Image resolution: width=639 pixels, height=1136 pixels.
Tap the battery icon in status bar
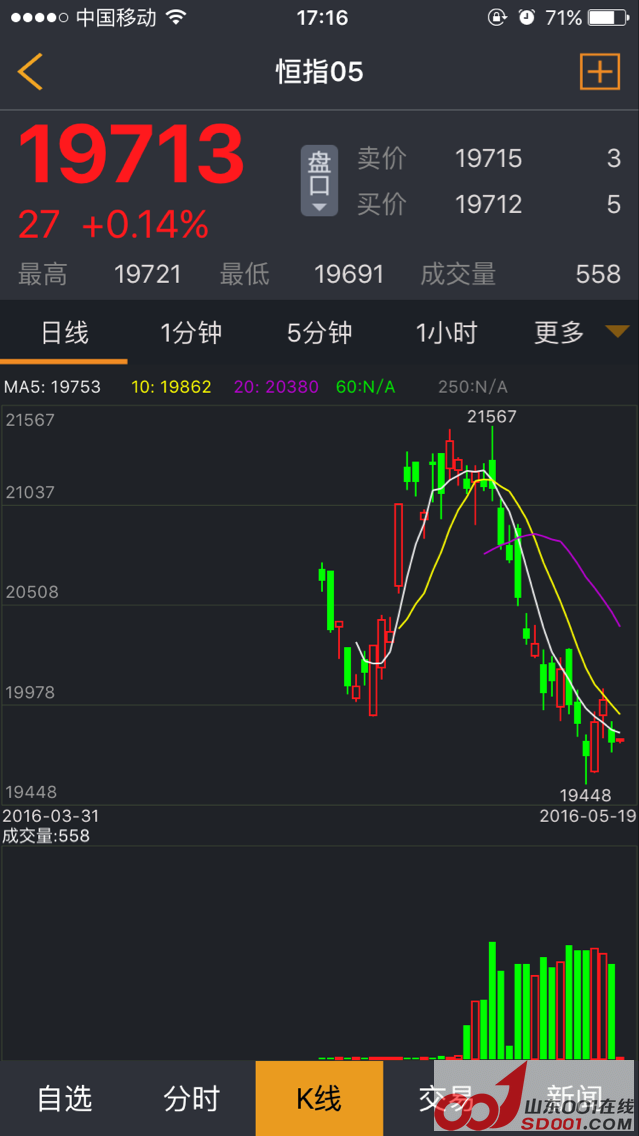click(606, 18)
